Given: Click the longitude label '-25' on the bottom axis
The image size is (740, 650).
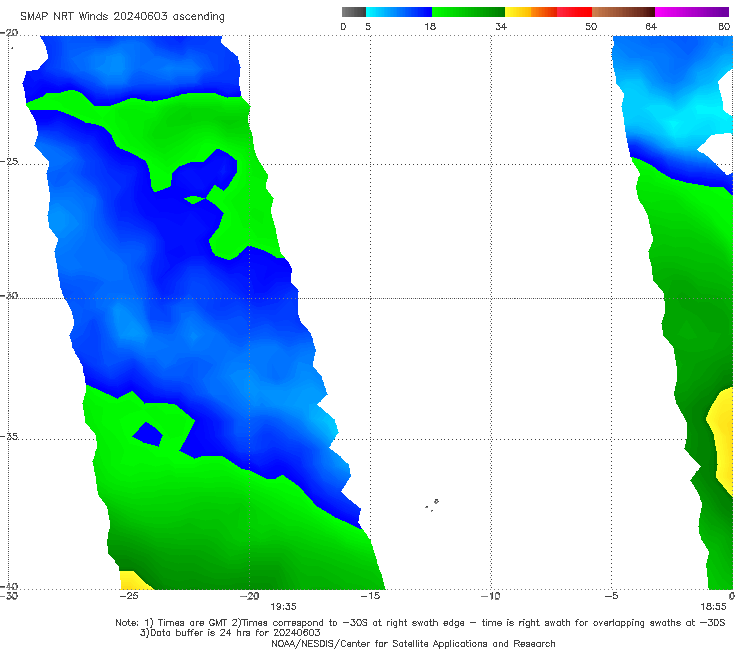Looking at the screenshot, I should (128, 596).
